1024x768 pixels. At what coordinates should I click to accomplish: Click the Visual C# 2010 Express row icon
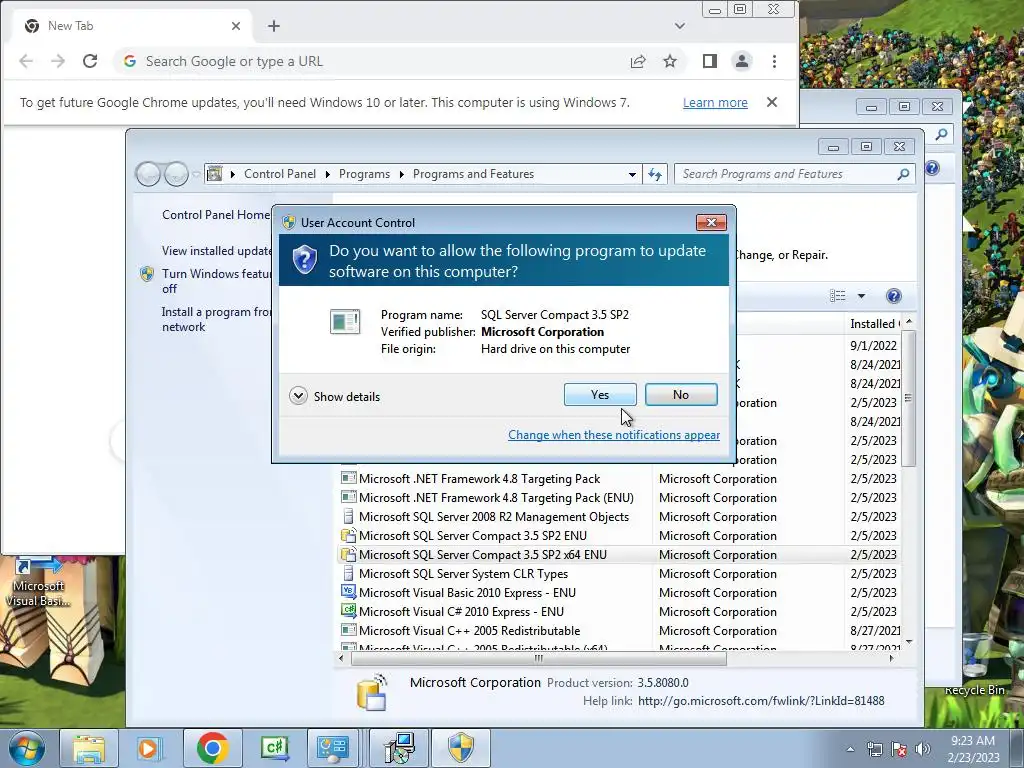point(348,611)
